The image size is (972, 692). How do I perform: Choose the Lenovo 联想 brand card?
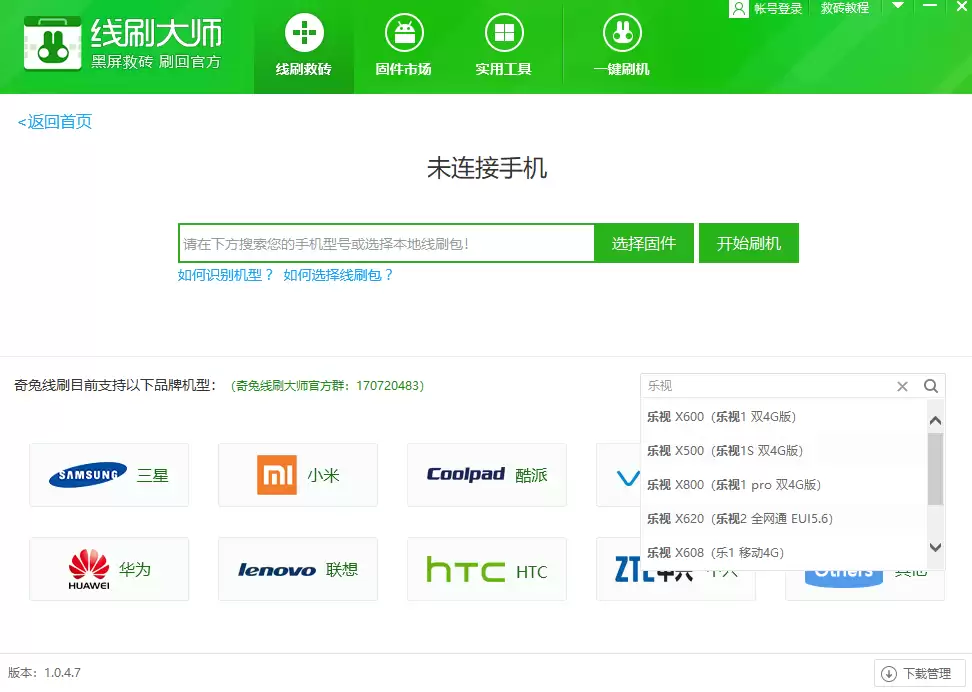[x=298, y=569]
